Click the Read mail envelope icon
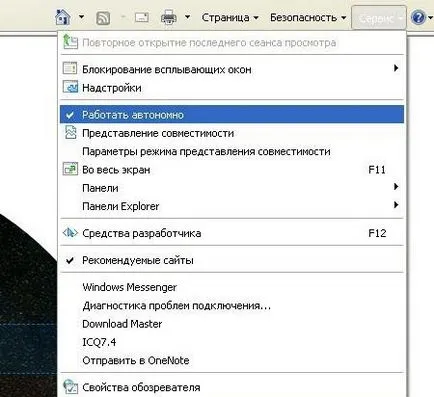 [141, 17]
